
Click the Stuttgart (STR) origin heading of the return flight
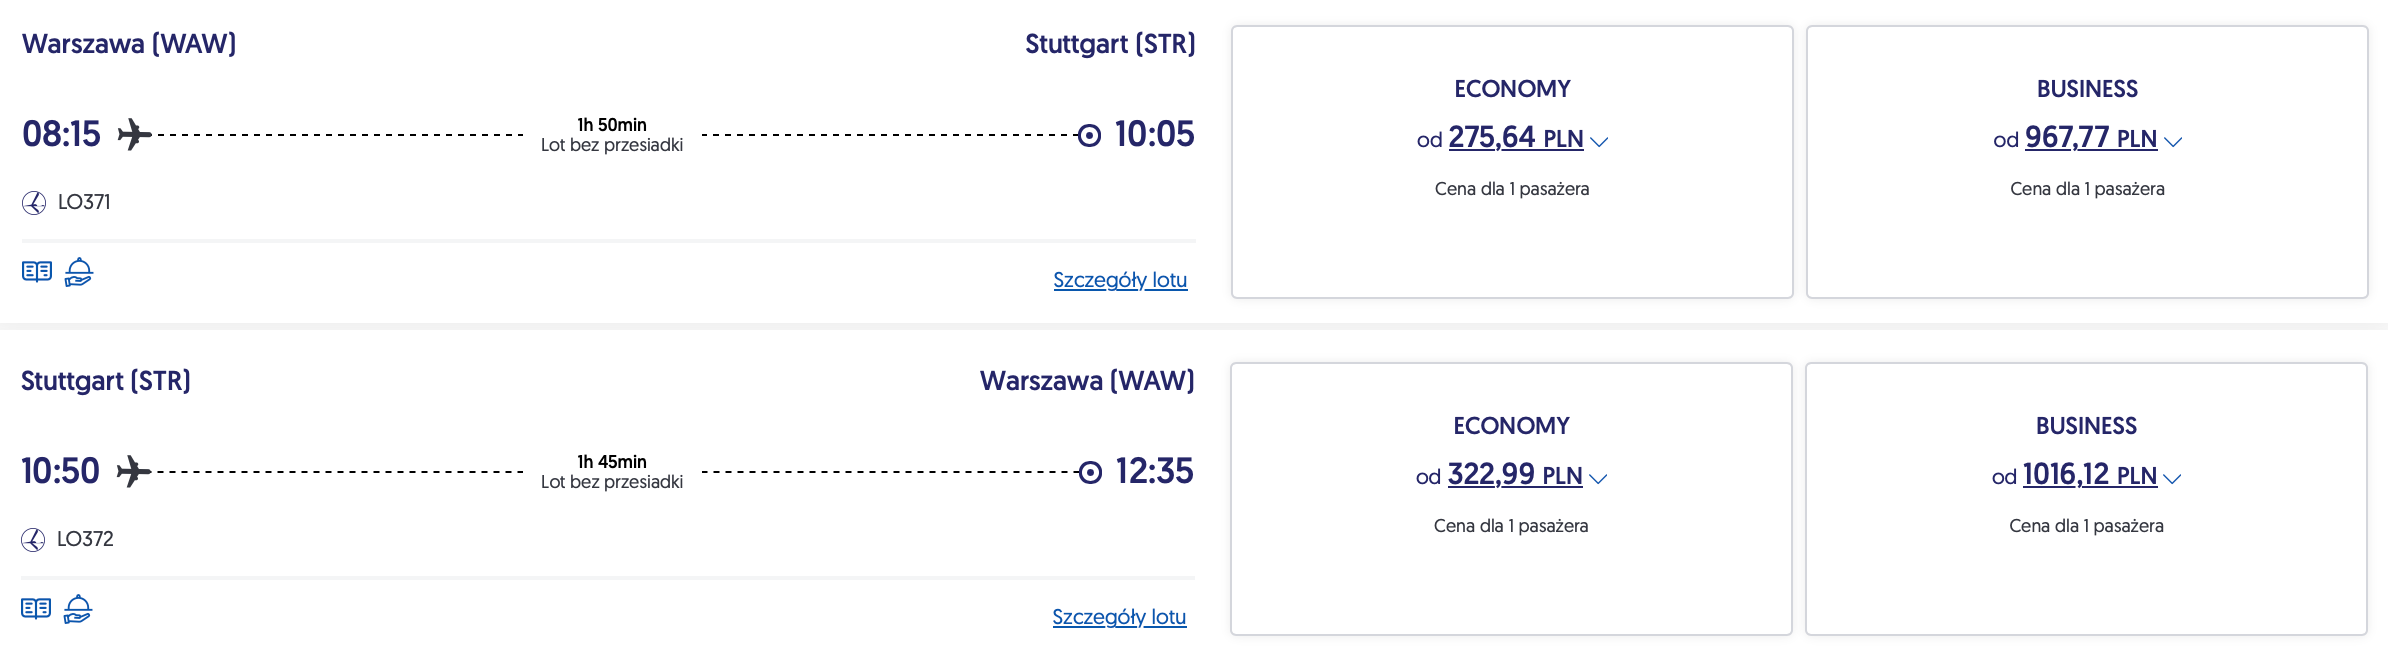tap(106, 381)
